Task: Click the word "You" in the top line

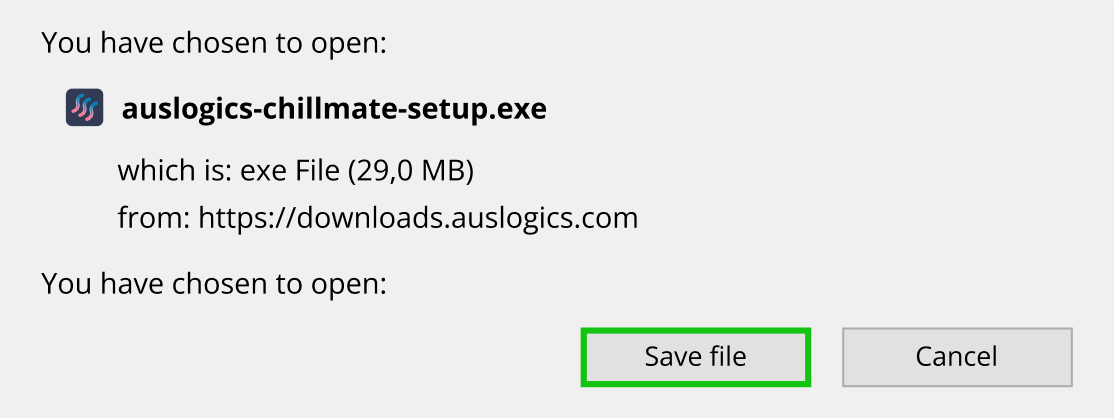Action: click(62, 43)
